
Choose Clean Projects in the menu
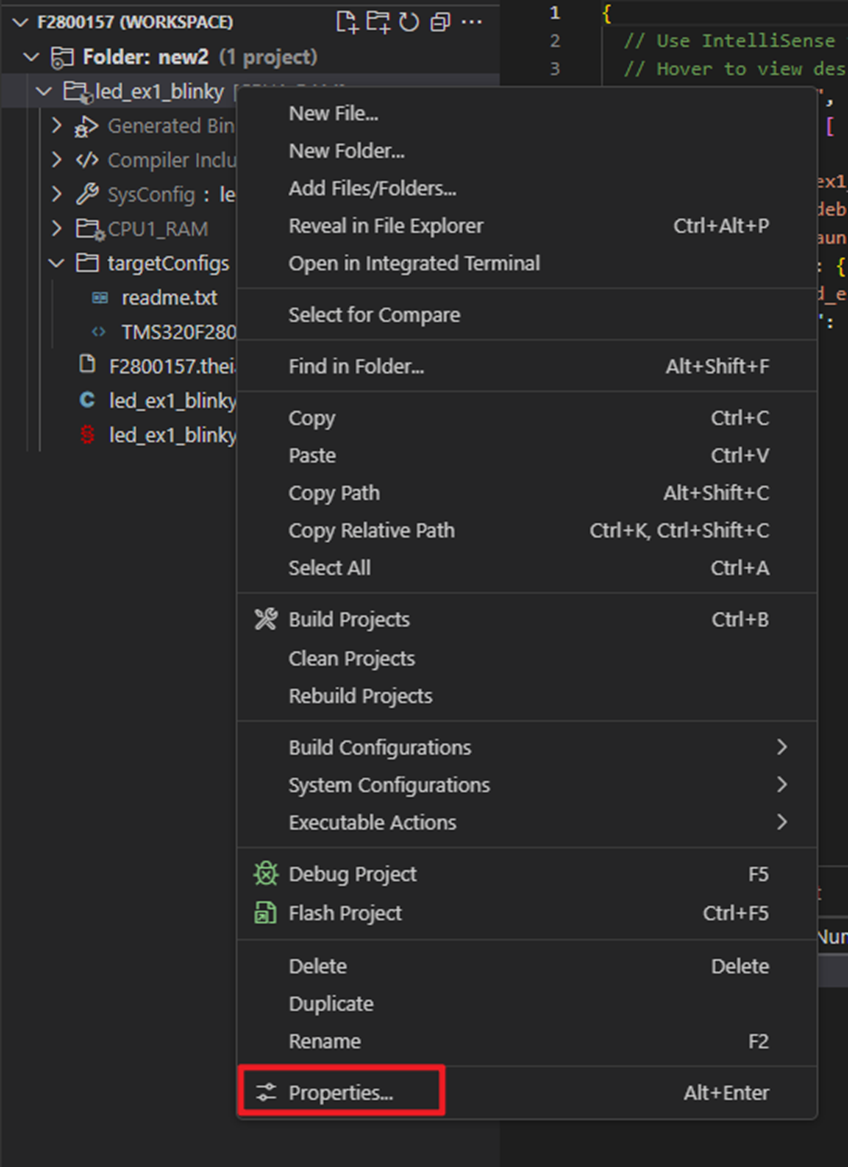pos(351,658)
